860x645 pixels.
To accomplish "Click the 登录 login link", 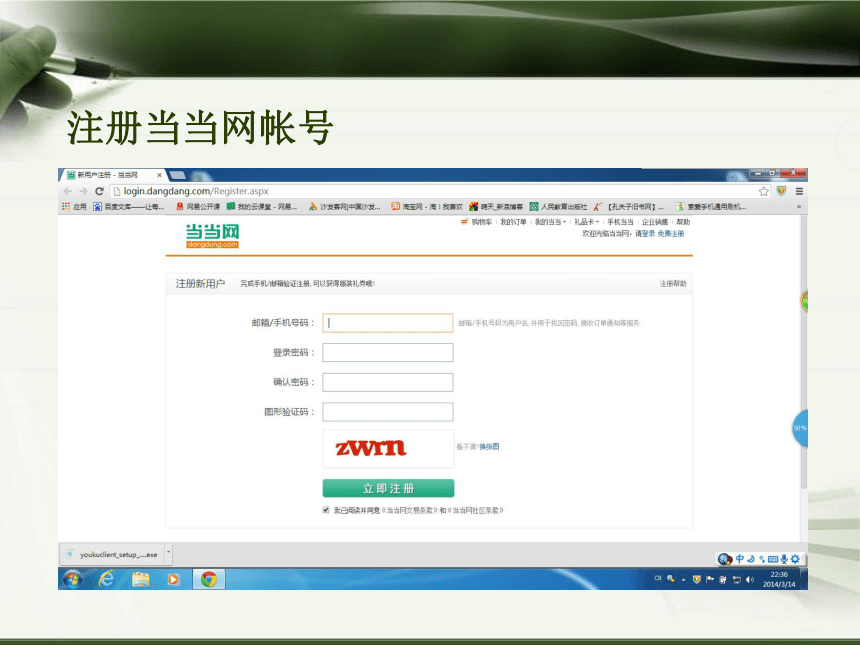I will click(x=648, y=234).
